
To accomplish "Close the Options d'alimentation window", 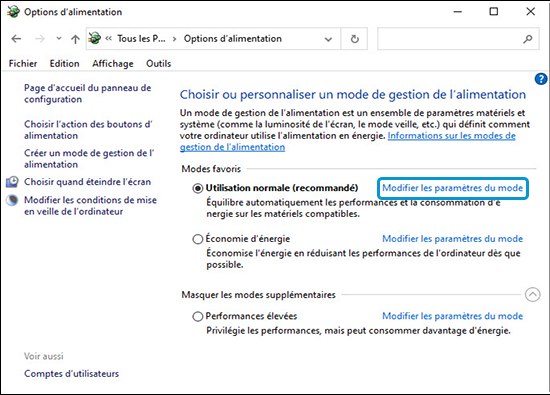I will [x=530, y=12].
